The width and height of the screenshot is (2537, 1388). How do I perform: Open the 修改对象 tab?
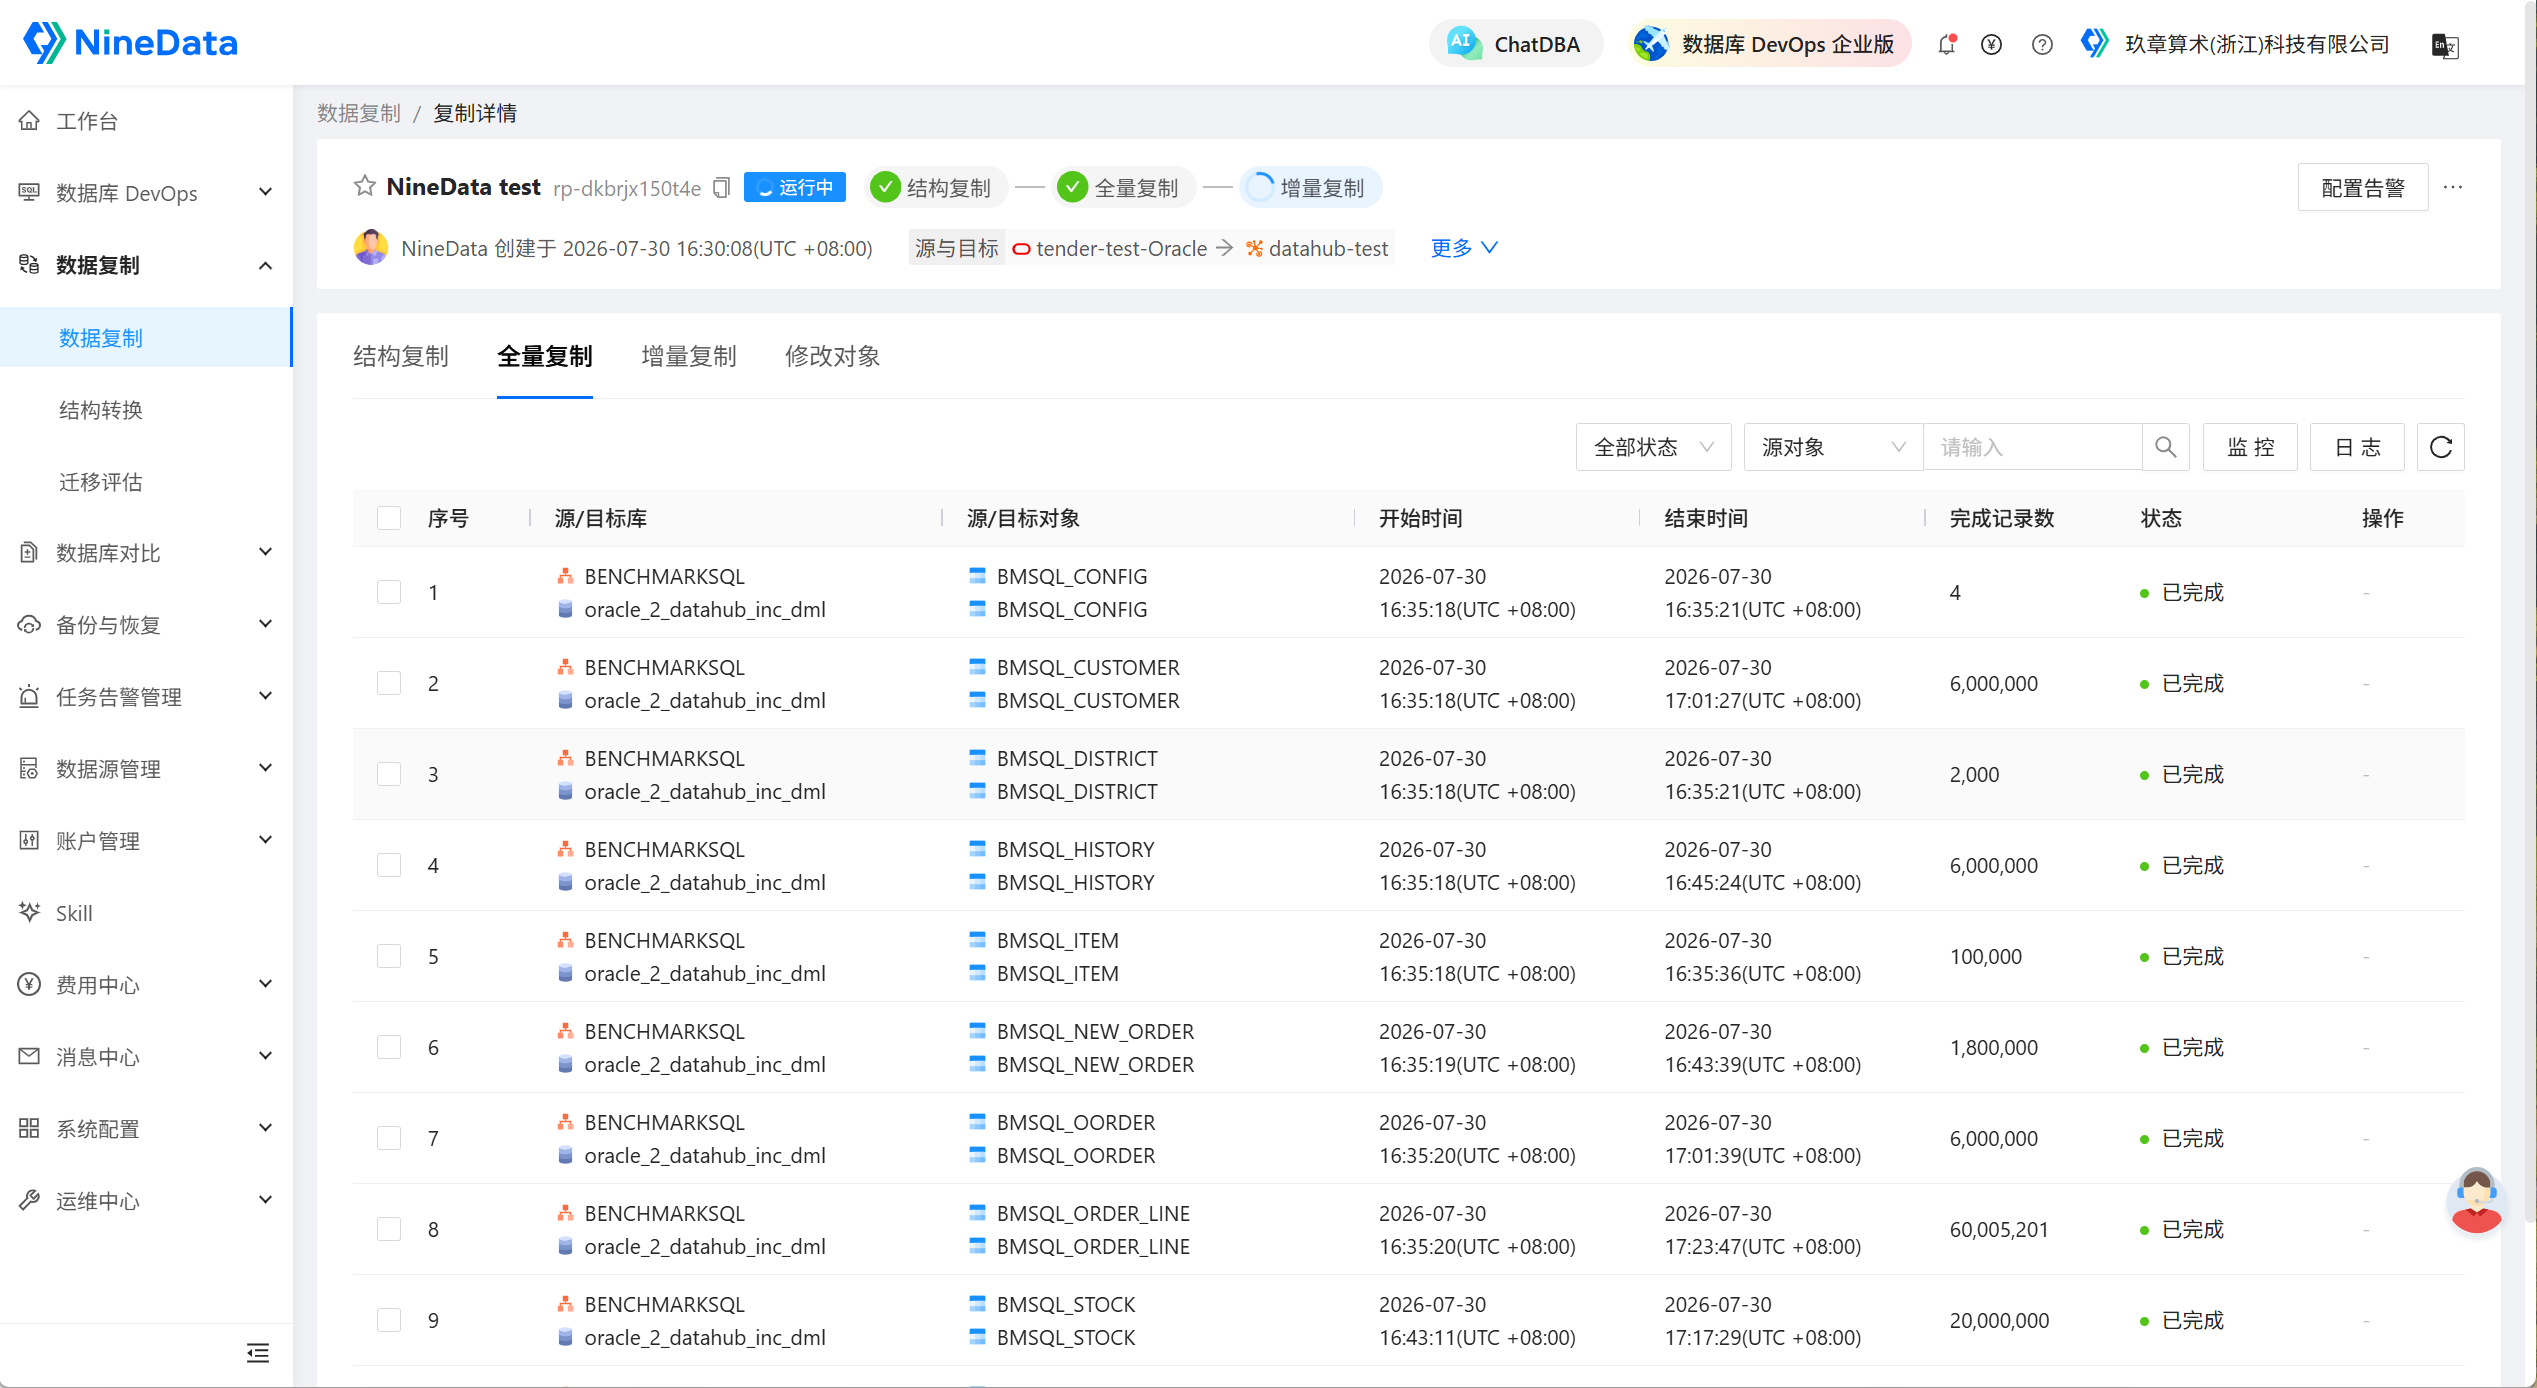pyautogui.click(x=833, y=356)
